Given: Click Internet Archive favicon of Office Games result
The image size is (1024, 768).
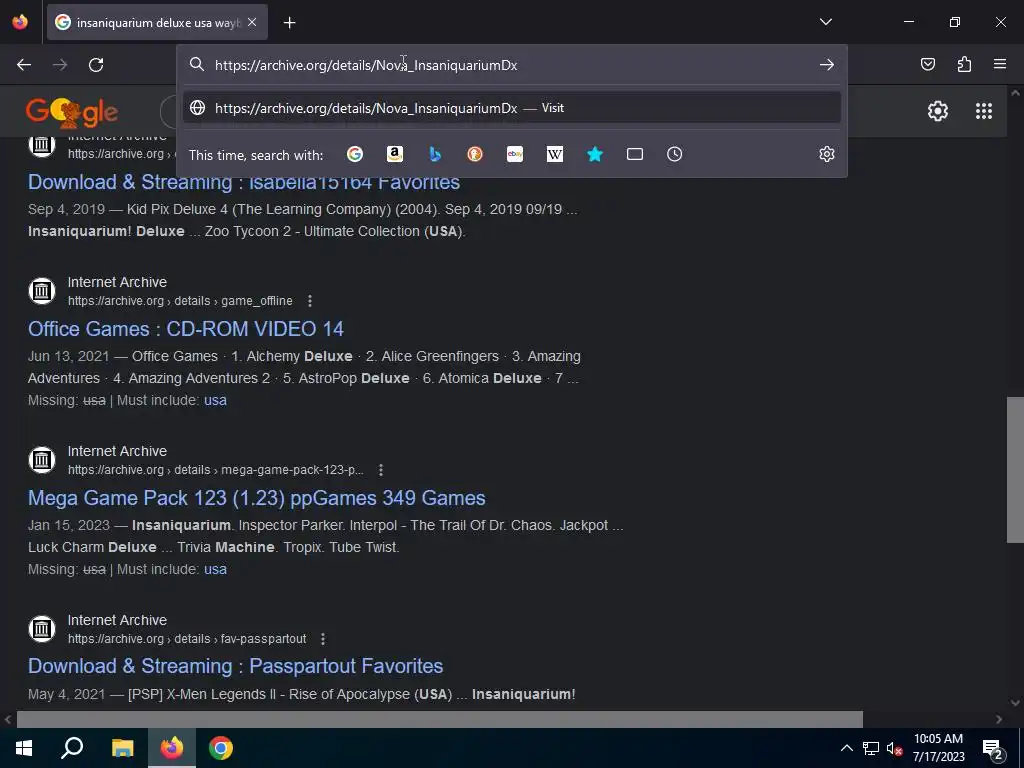Looking at the screenshot, I should point(42,291).
